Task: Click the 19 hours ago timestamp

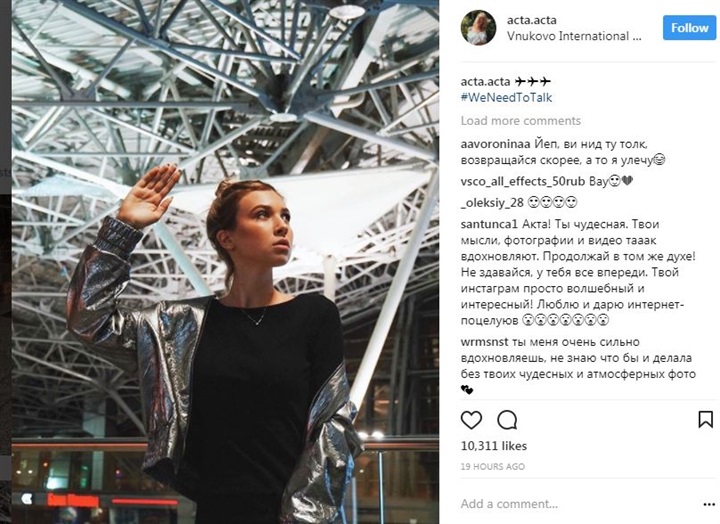Action: tap(492, 467)
